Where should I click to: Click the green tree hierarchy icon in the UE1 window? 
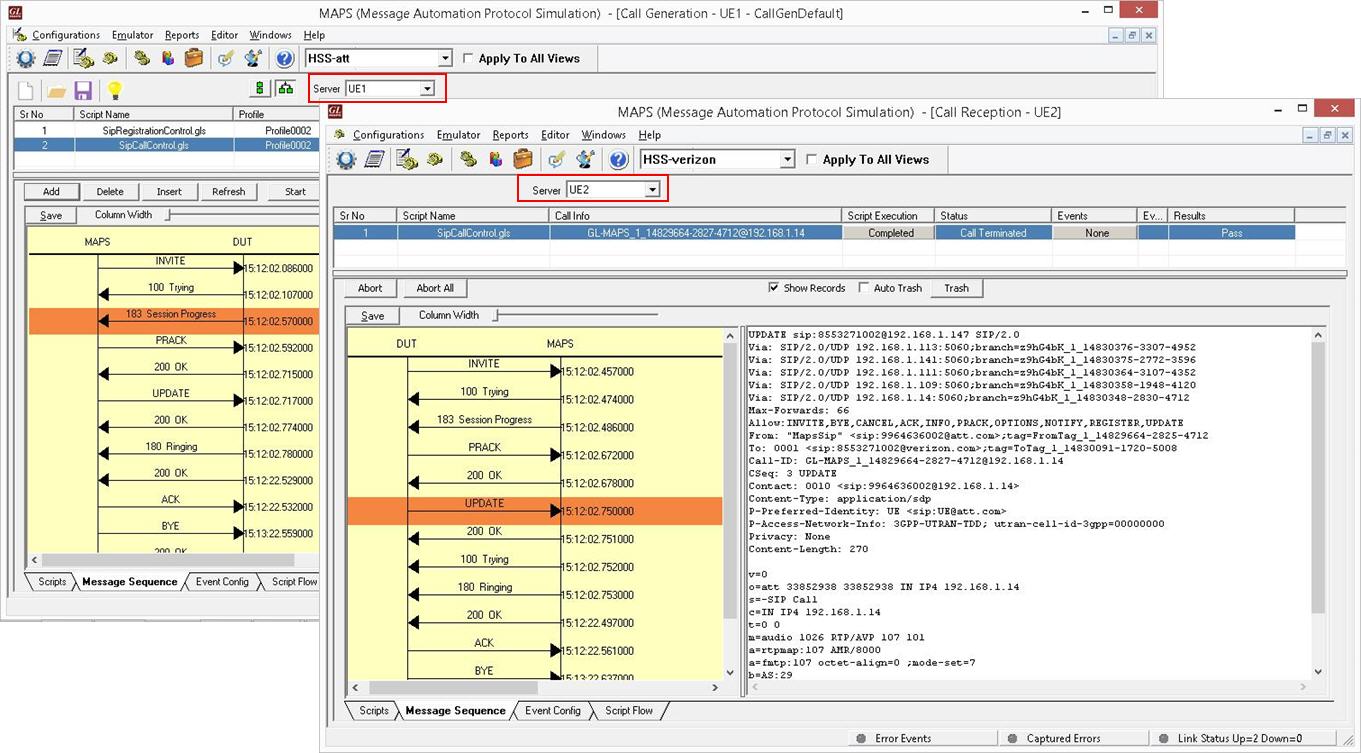pos(286,89)
